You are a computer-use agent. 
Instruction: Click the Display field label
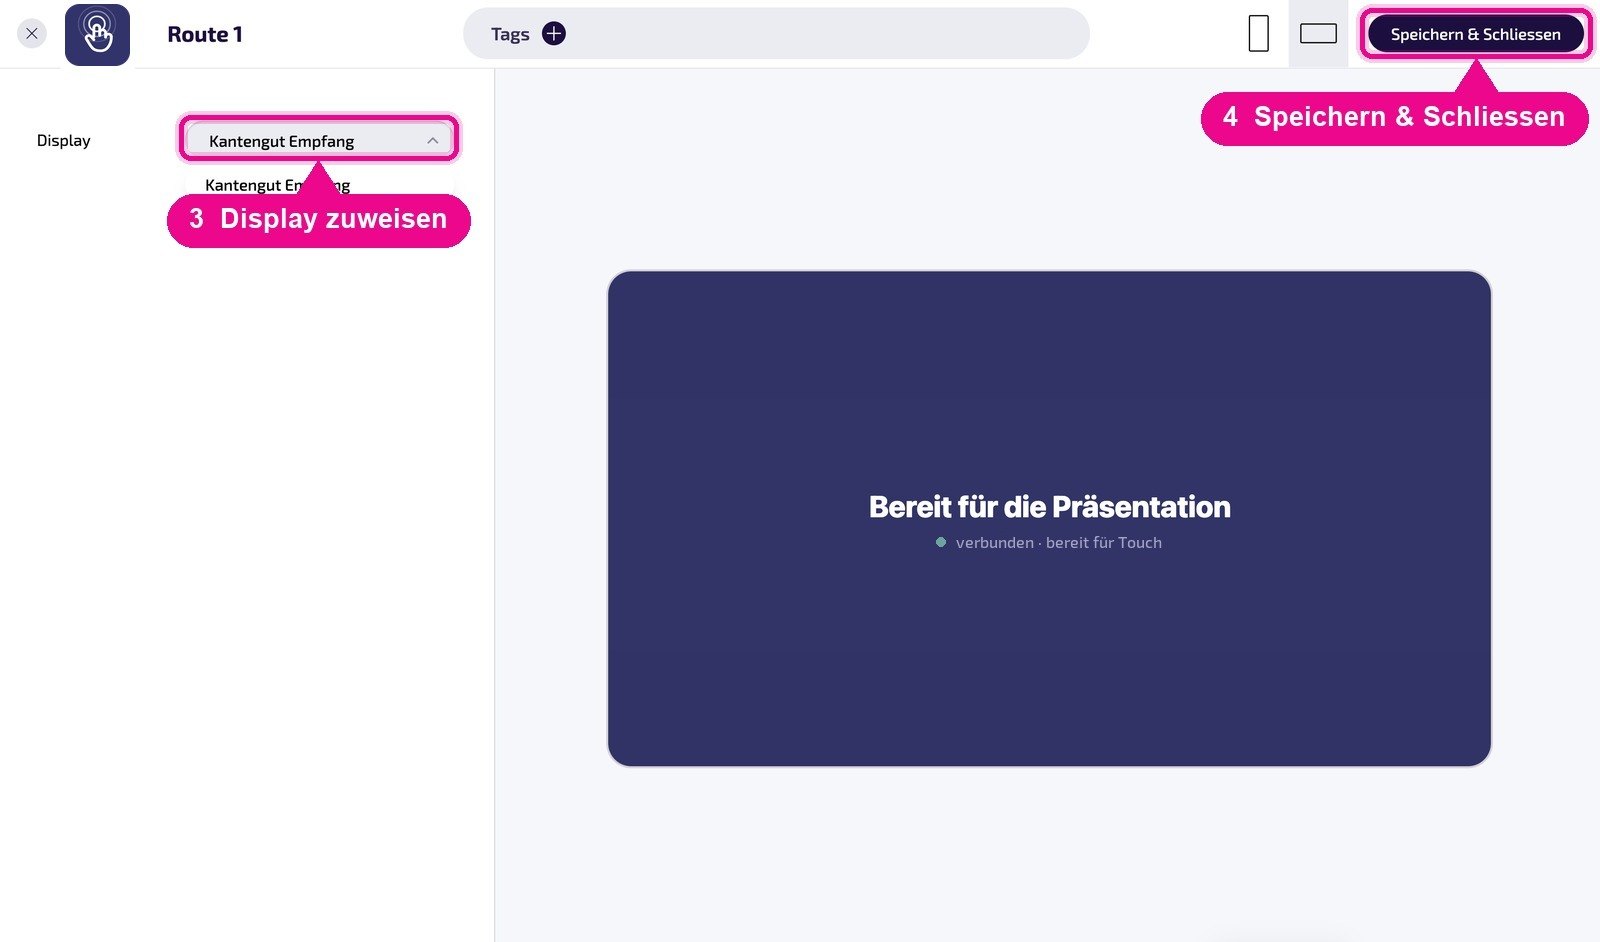click(64, 141)
